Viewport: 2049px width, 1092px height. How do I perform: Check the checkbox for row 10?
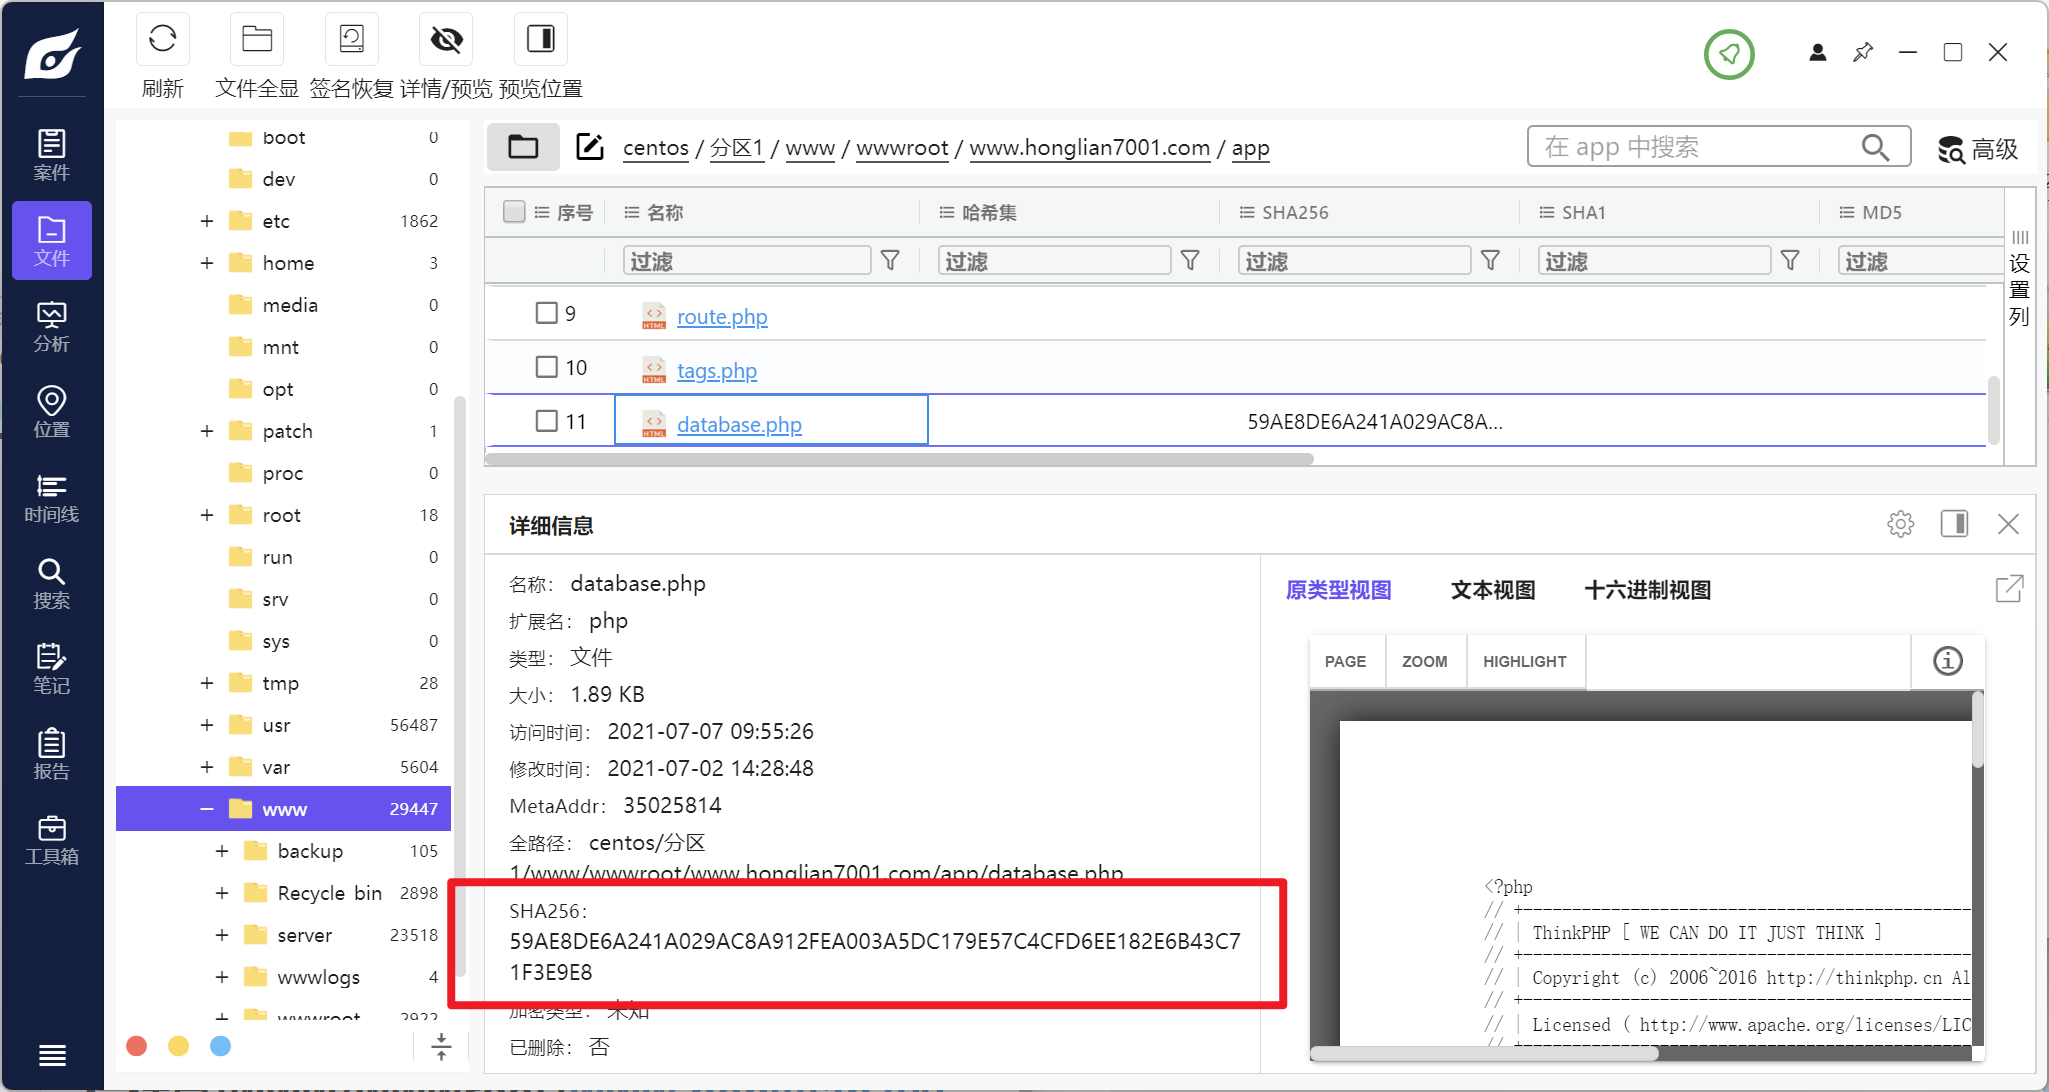(x=546, y=367)
